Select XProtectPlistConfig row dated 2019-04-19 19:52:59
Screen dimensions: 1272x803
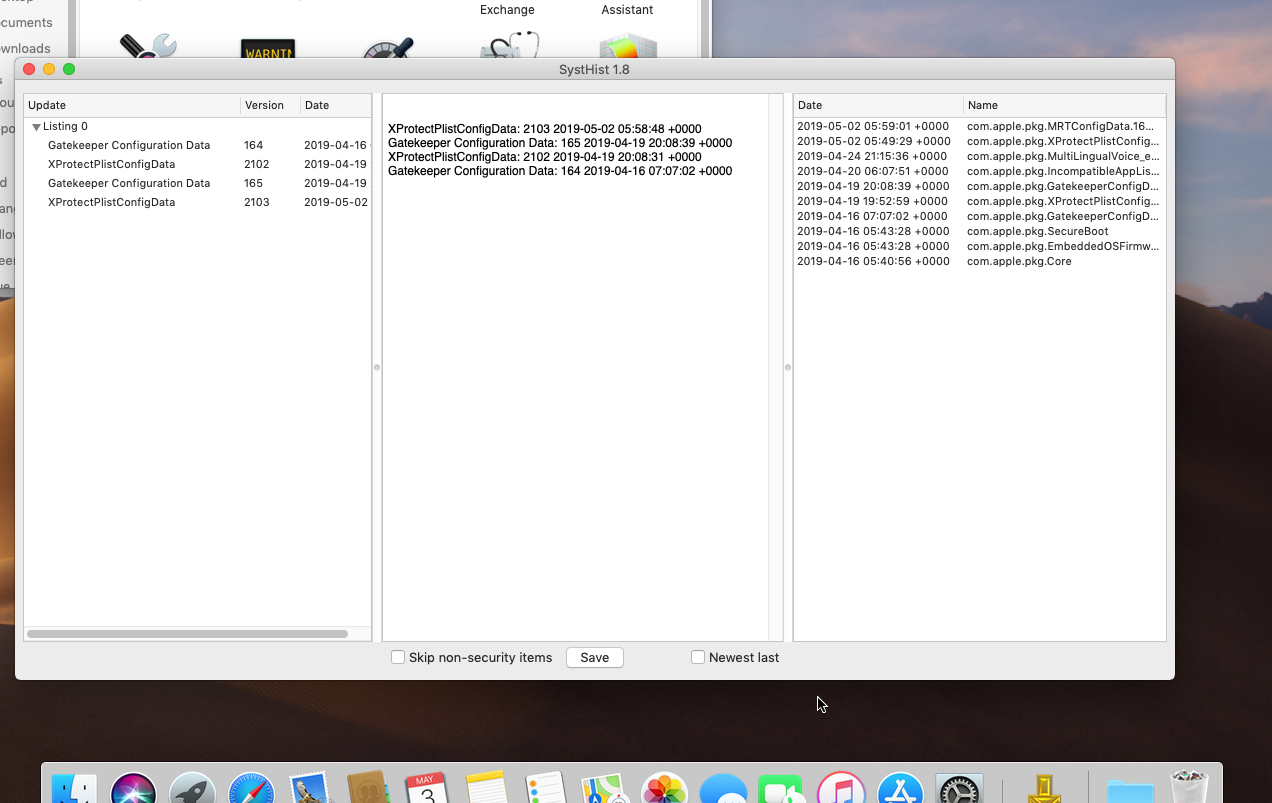[x=979, y=201]
